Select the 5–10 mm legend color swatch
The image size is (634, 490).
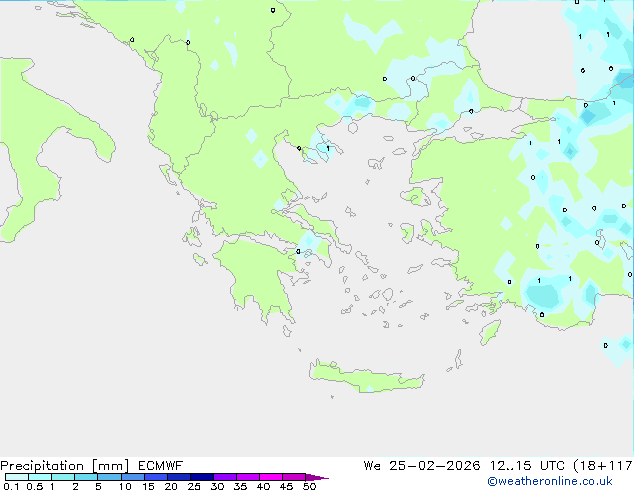coord(109,477)
